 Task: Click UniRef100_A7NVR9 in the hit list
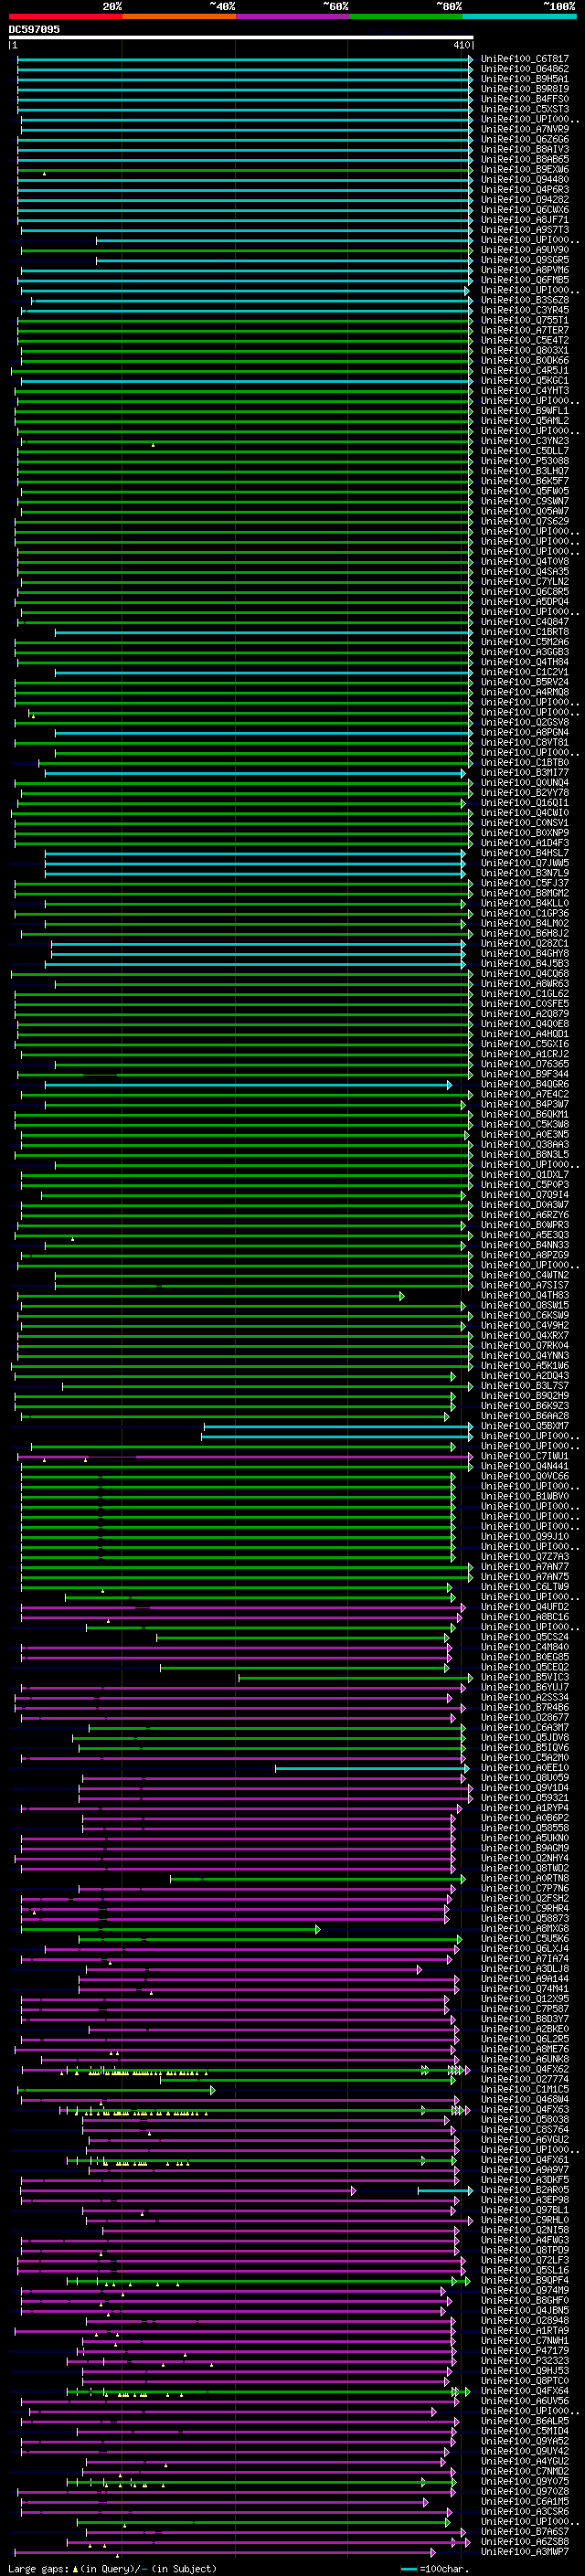525,129
